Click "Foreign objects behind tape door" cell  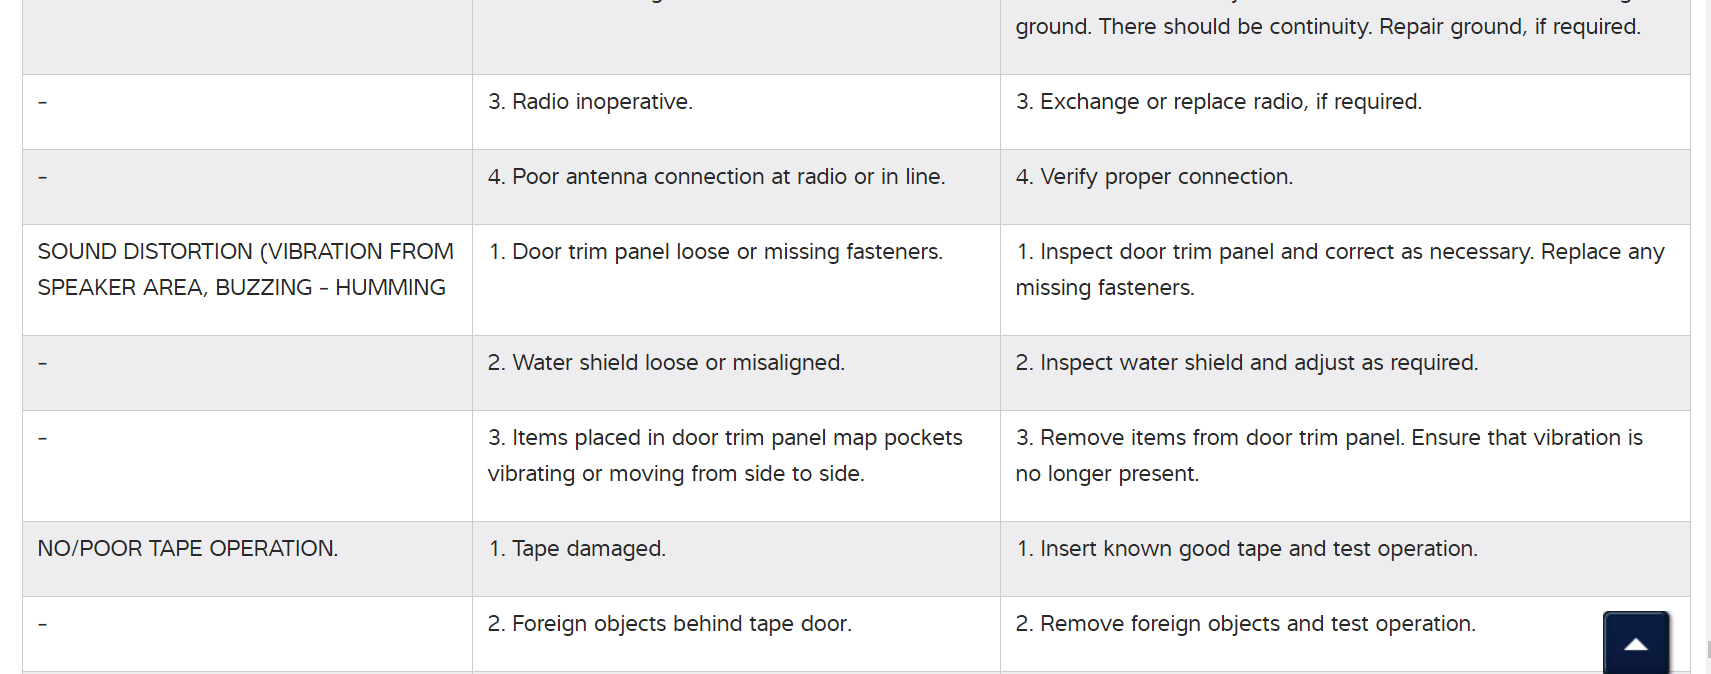pos(669,624)
